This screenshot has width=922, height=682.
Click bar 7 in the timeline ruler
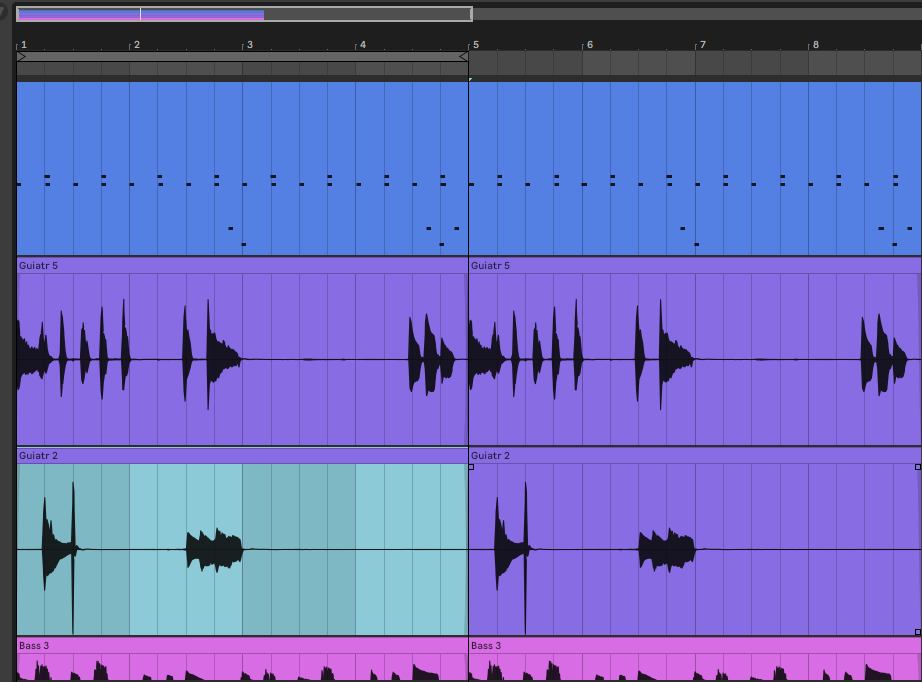702,45
